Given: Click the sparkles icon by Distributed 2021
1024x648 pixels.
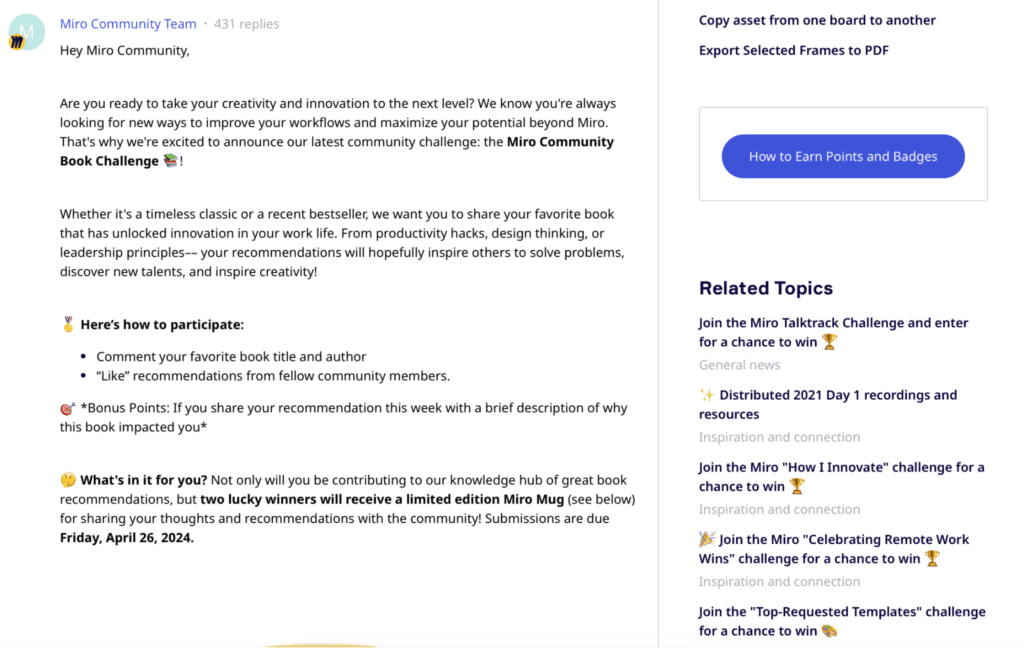Looking at the screenshot, I should pos(707,395).
